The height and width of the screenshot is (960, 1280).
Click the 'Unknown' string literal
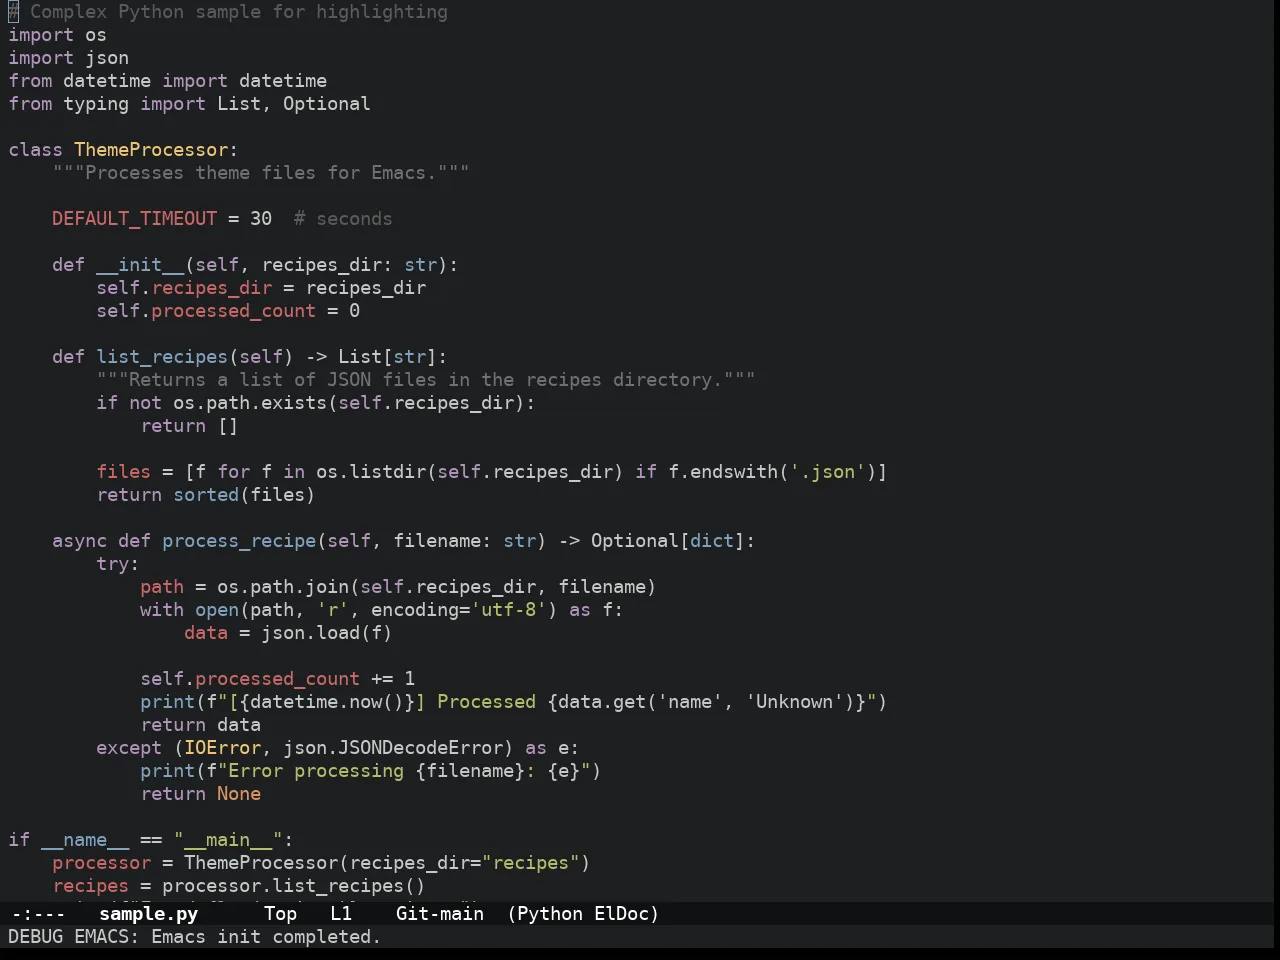pyautogui.click(x=794, y=702)
